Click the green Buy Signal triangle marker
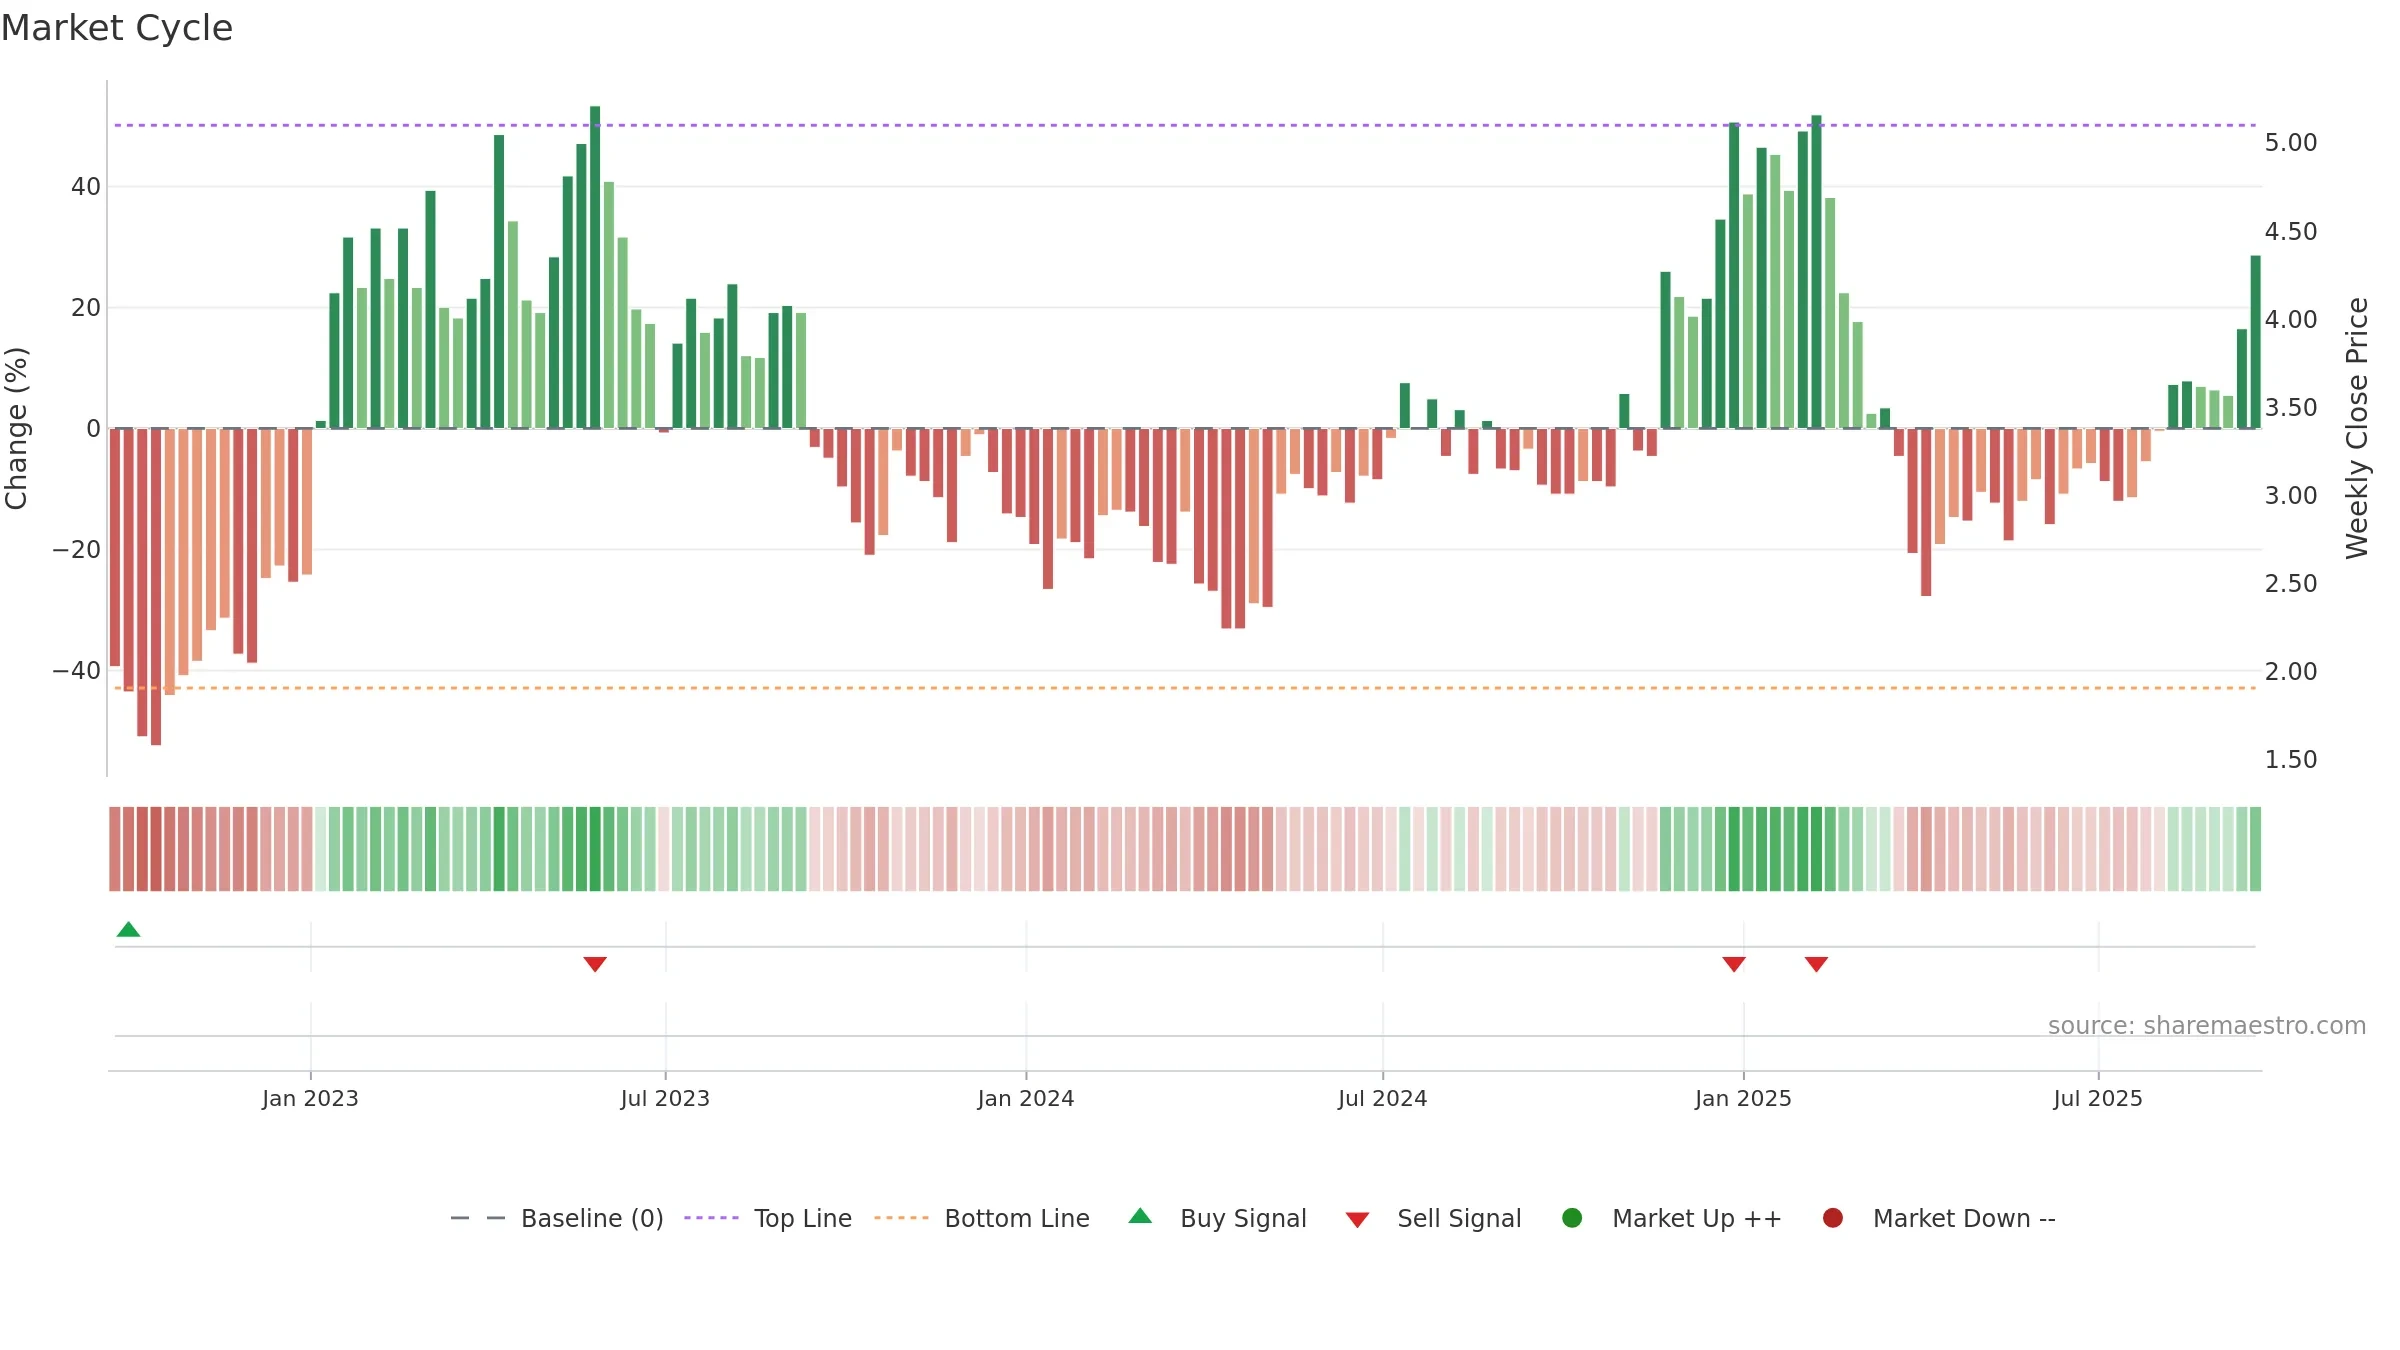2400x1350 pixels. pyautogui.click(x=128, y=930)
